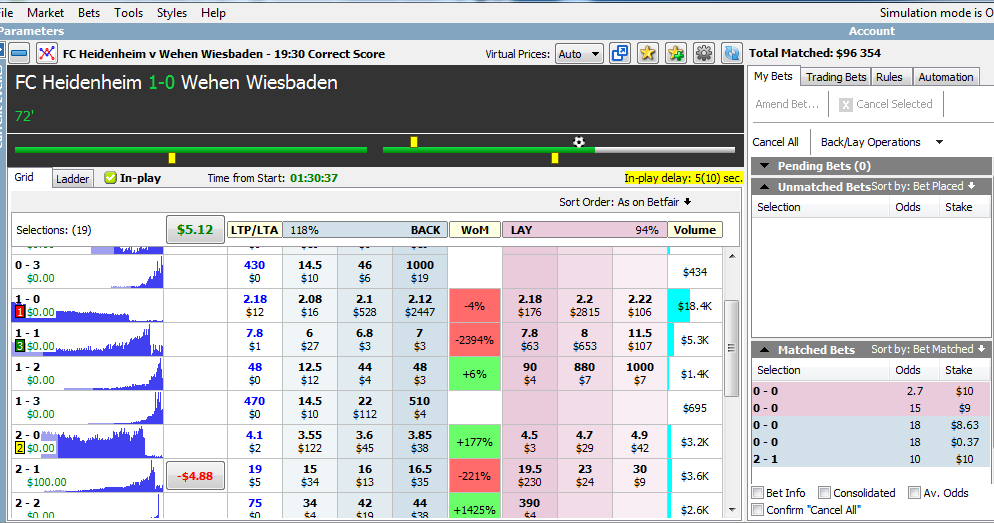Open the Tools menu
Screen dimensions: 994x523
[129, 13]
